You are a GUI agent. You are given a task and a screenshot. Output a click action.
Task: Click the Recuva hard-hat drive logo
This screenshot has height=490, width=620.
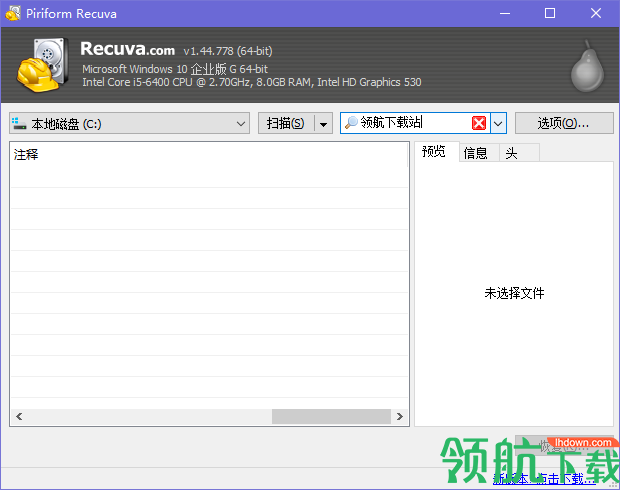(42, 65)
